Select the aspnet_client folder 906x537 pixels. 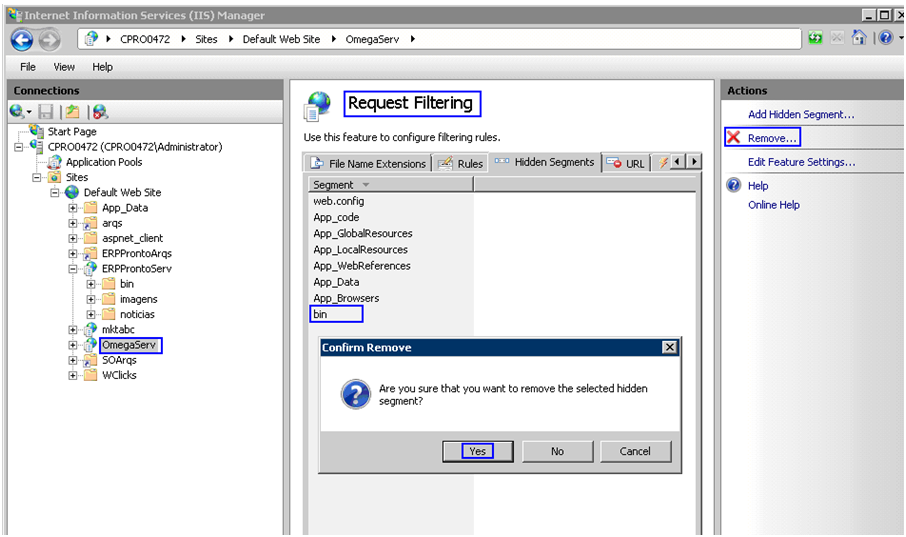coord(132,238)
